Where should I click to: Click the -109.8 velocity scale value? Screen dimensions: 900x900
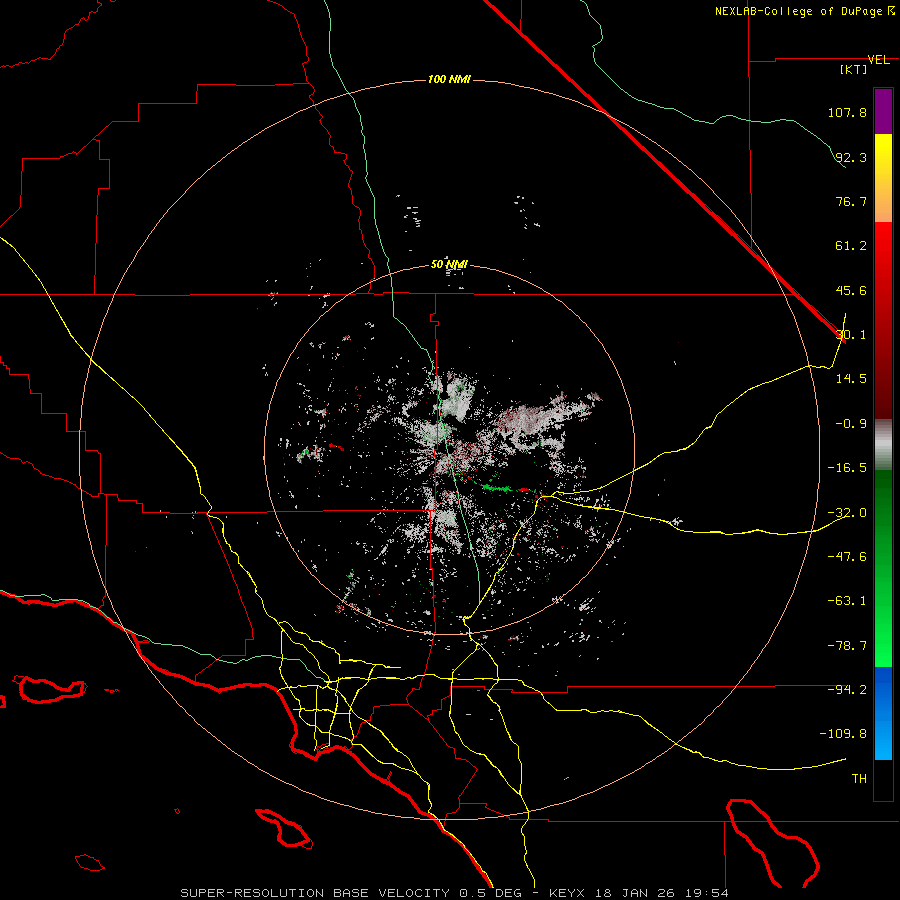click(843, 734)
